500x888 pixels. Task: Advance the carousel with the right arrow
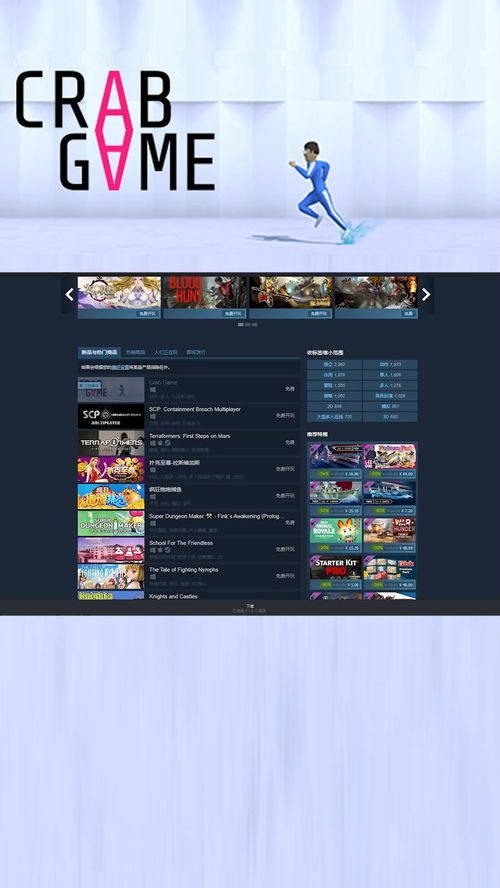click(426, 294)
